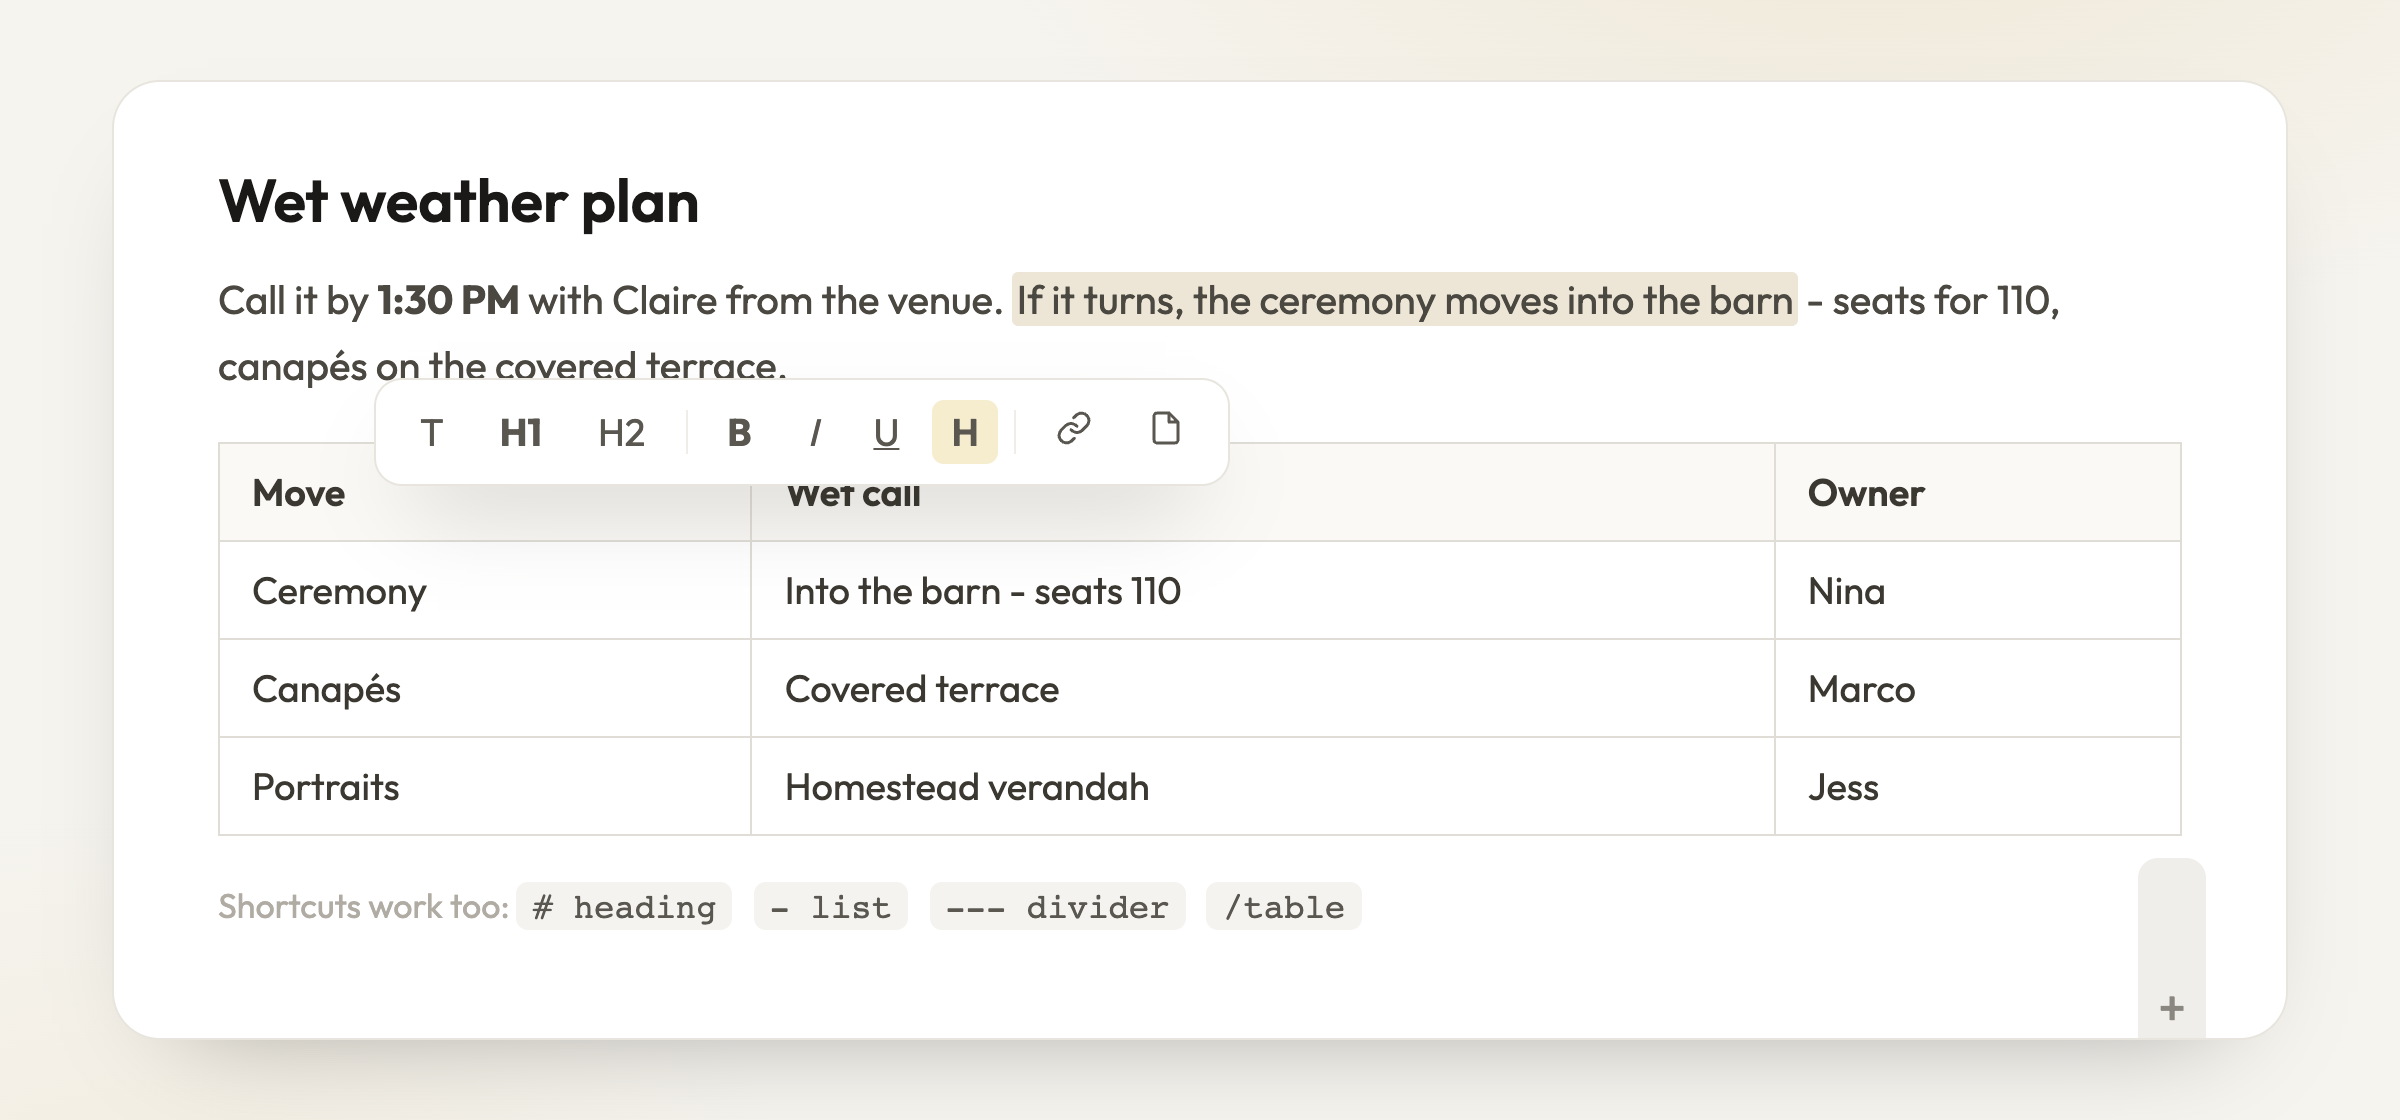
Task: Click the 'Homestead verandah' cell
Action: 1263,787
